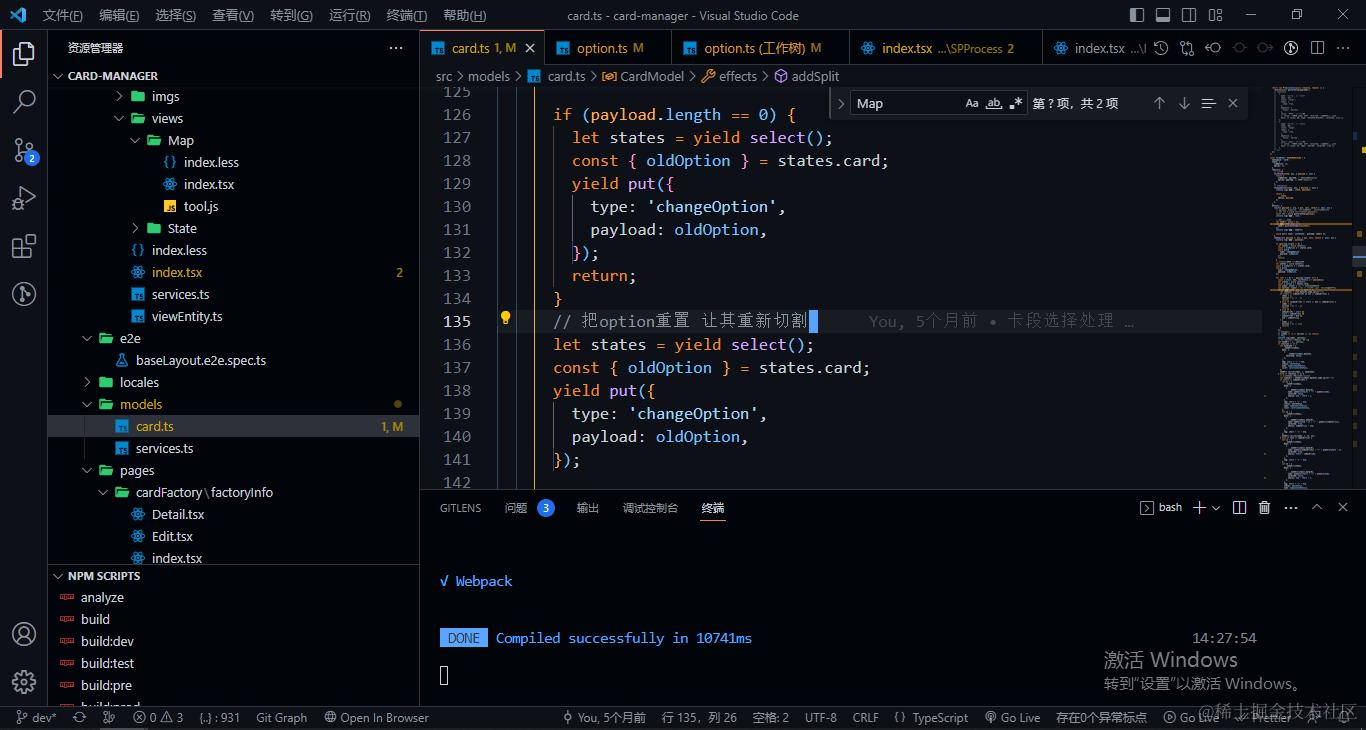Open the 终端(T) menu

[x=406, y=15]
